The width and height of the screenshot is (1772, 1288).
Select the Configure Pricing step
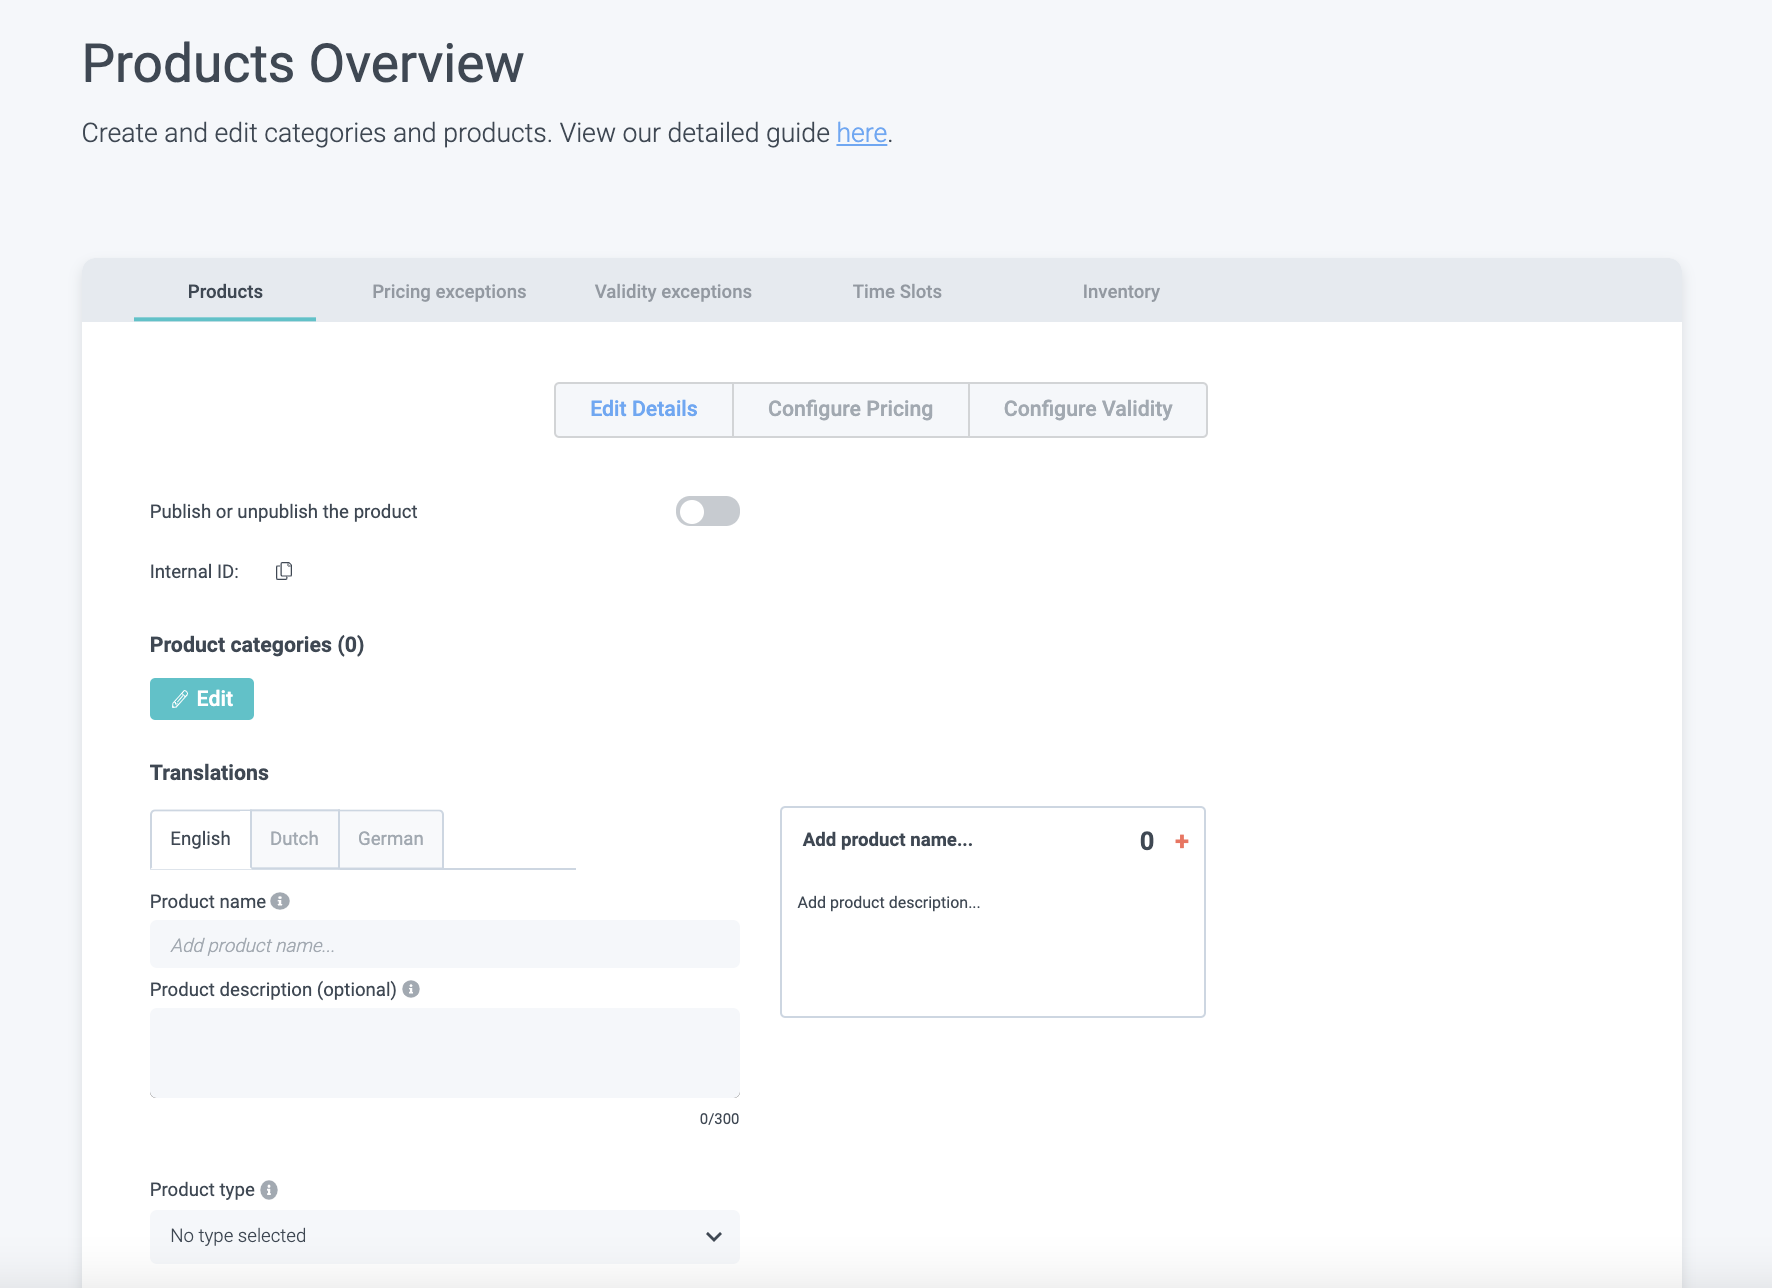pos(850,409)
